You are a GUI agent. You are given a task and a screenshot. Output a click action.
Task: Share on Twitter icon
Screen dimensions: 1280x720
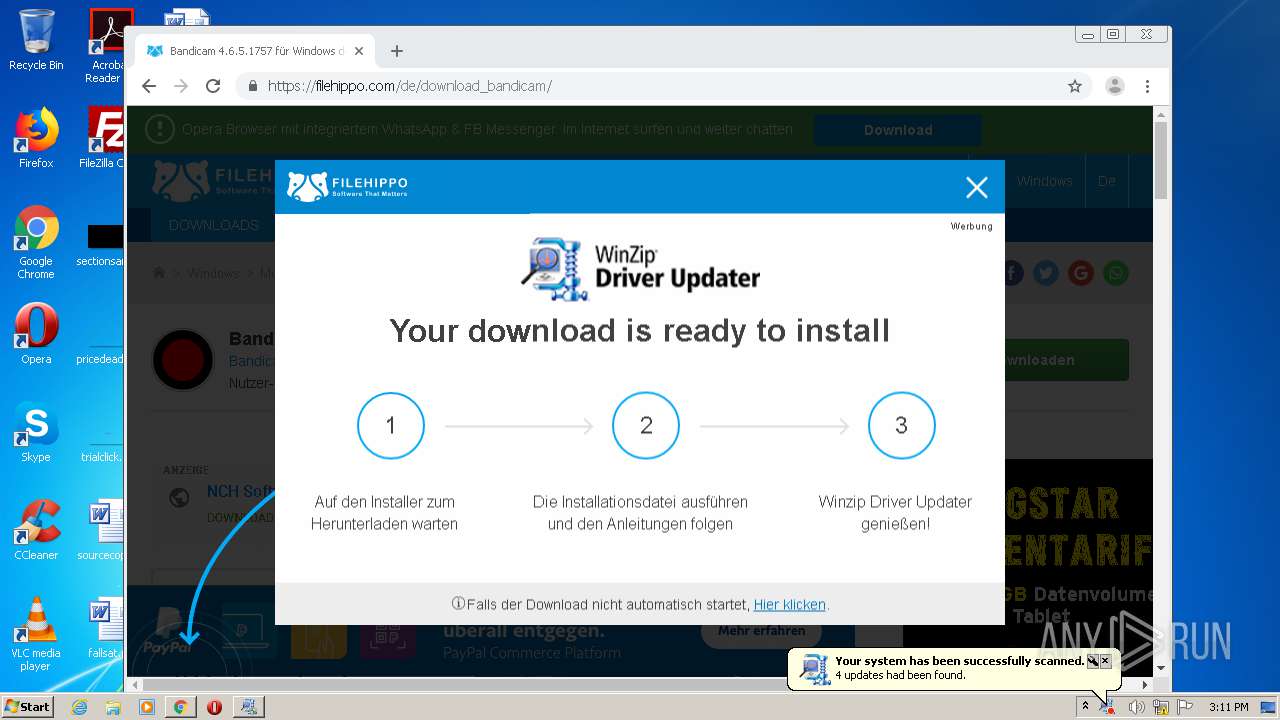click(x=1046, y=273)
